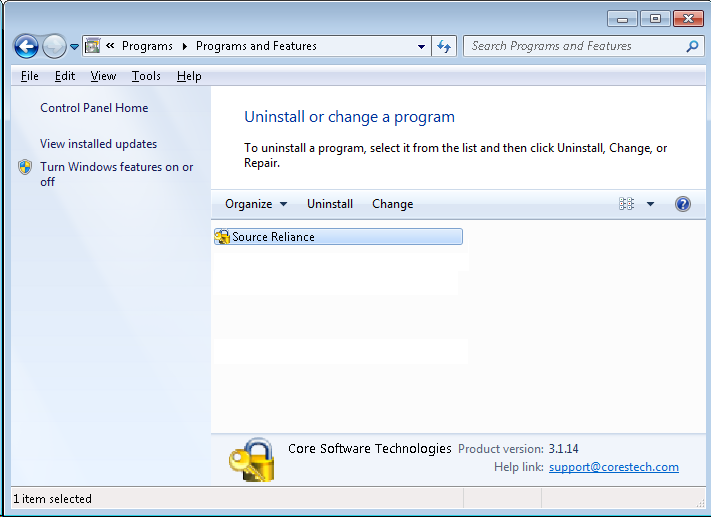Change view using the views icon
Screen dimensions: 711x517
tap(626, 204)
